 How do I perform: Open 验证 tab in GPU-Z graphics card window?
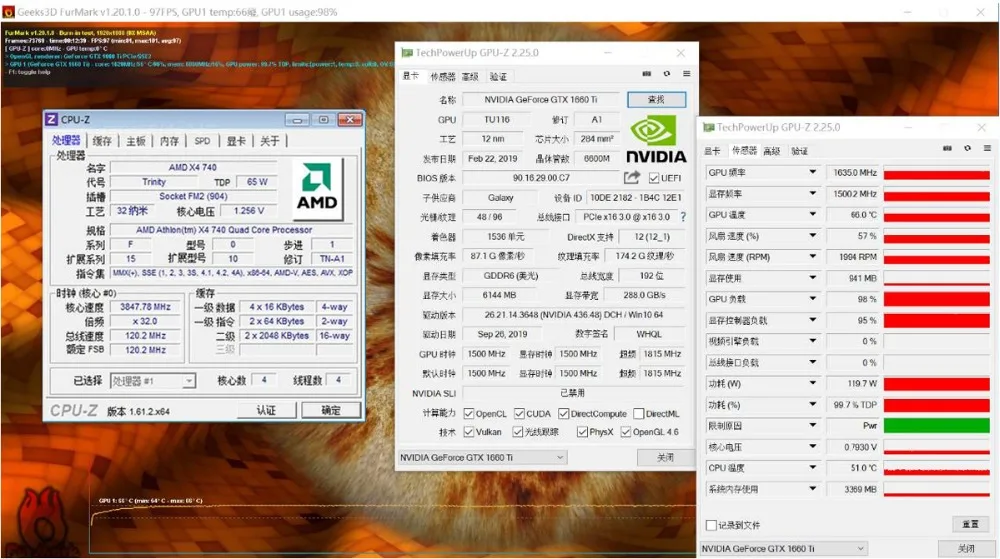click(x=498, y=76)
